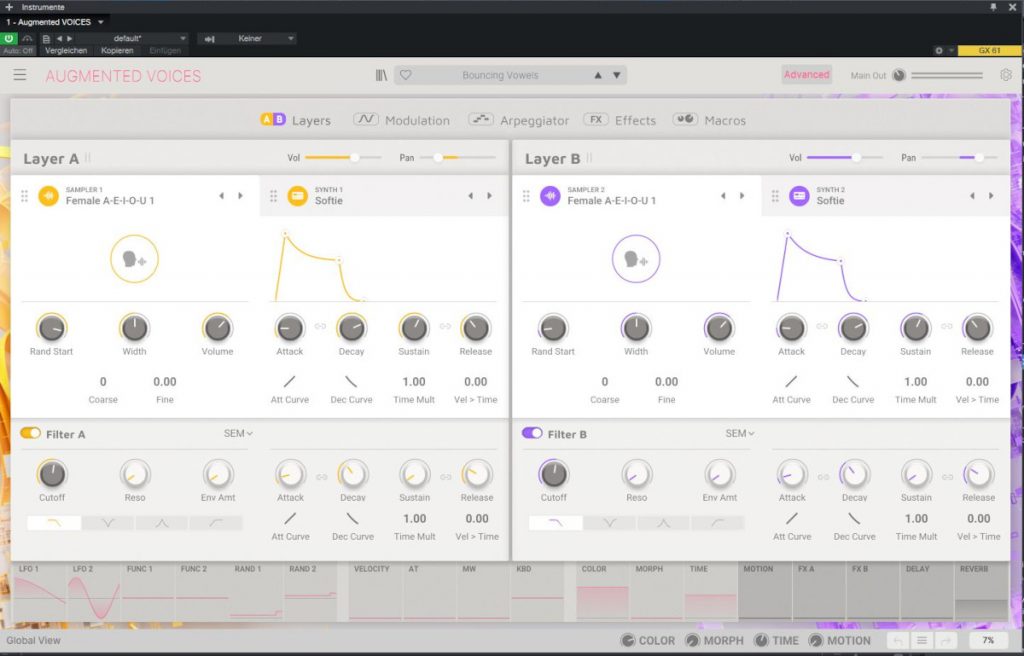Open the Filter A SEM type dropdown

tap(238, 433)
